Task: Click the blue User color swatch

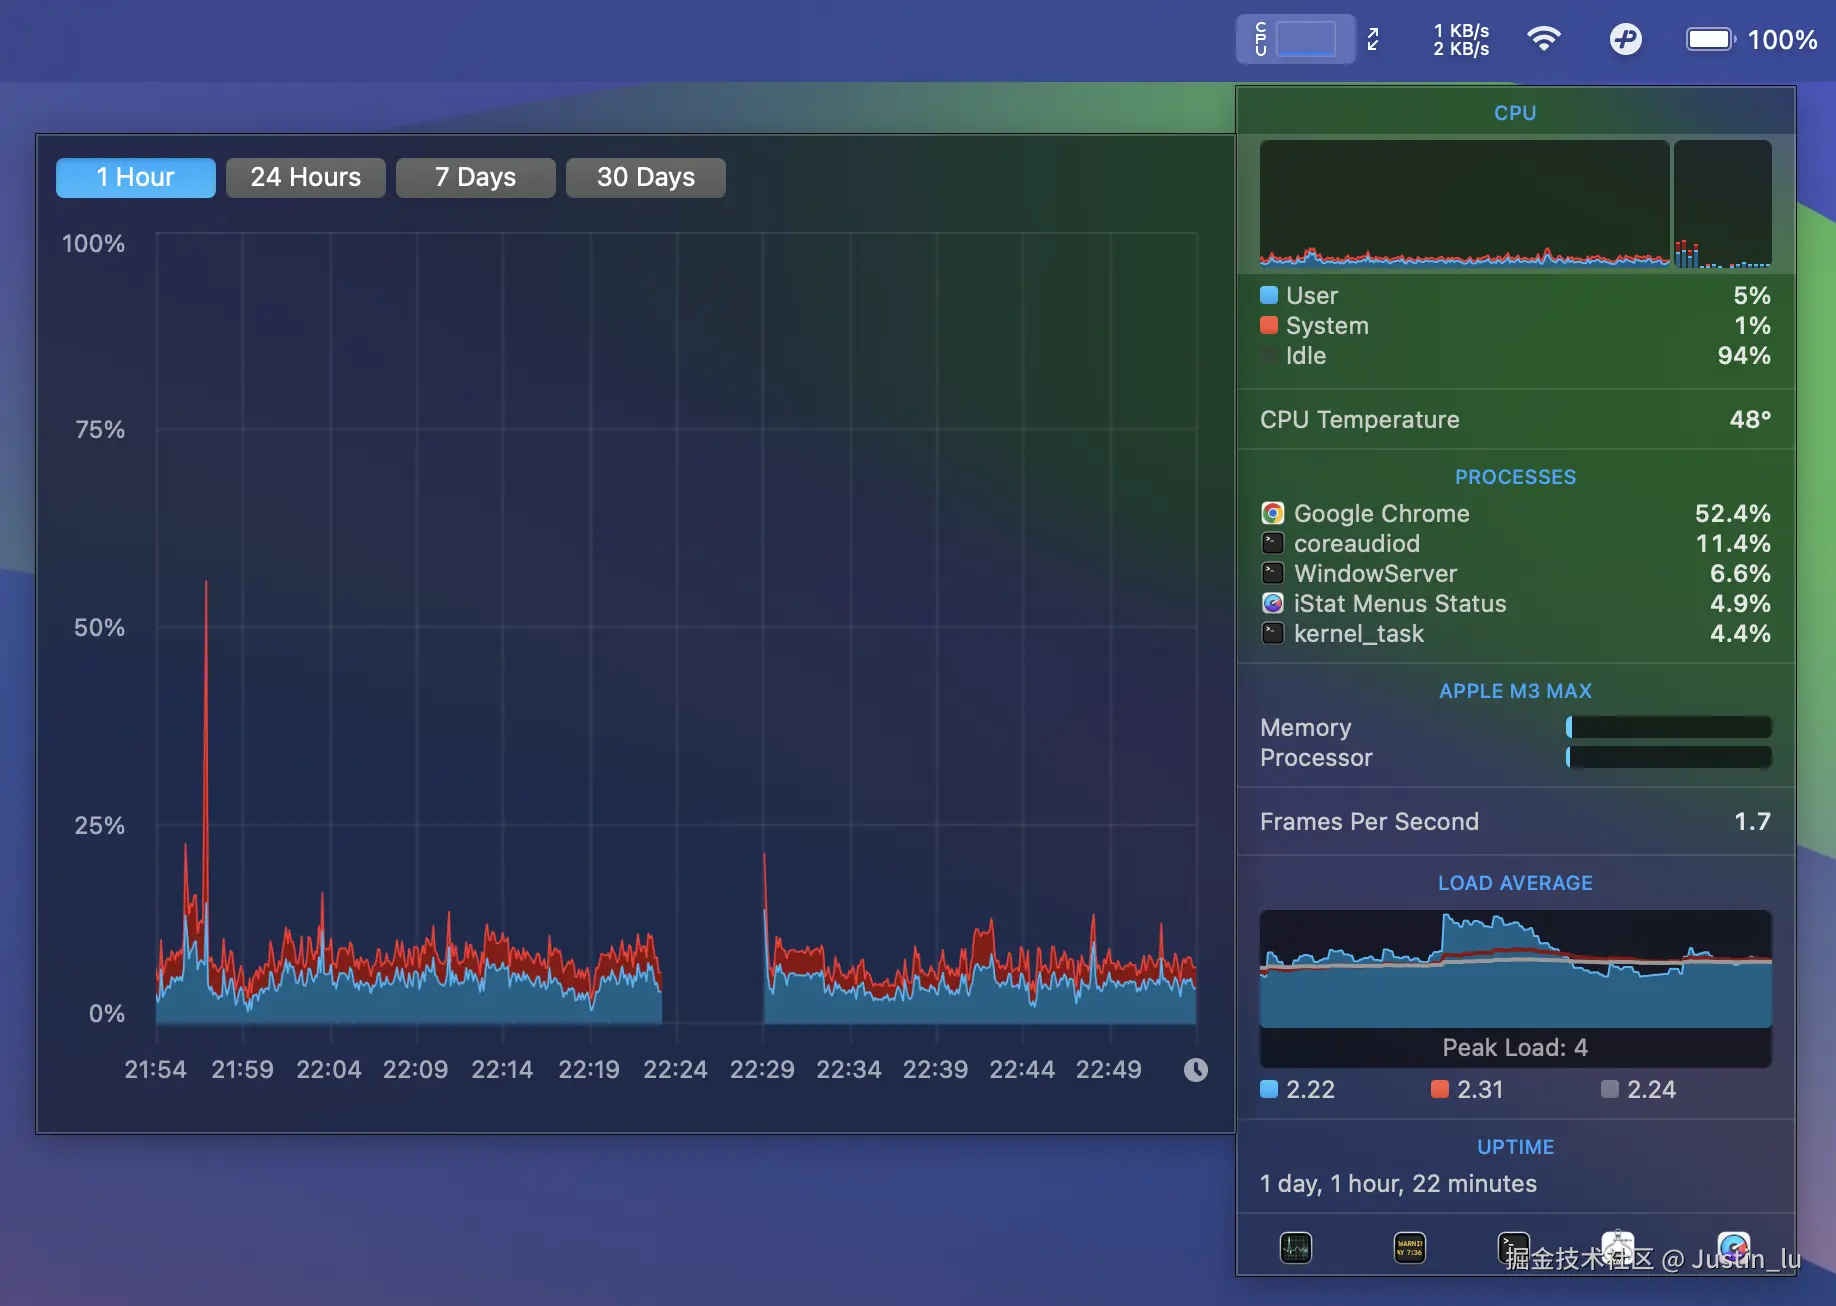Action: [x=1269, y=295]
